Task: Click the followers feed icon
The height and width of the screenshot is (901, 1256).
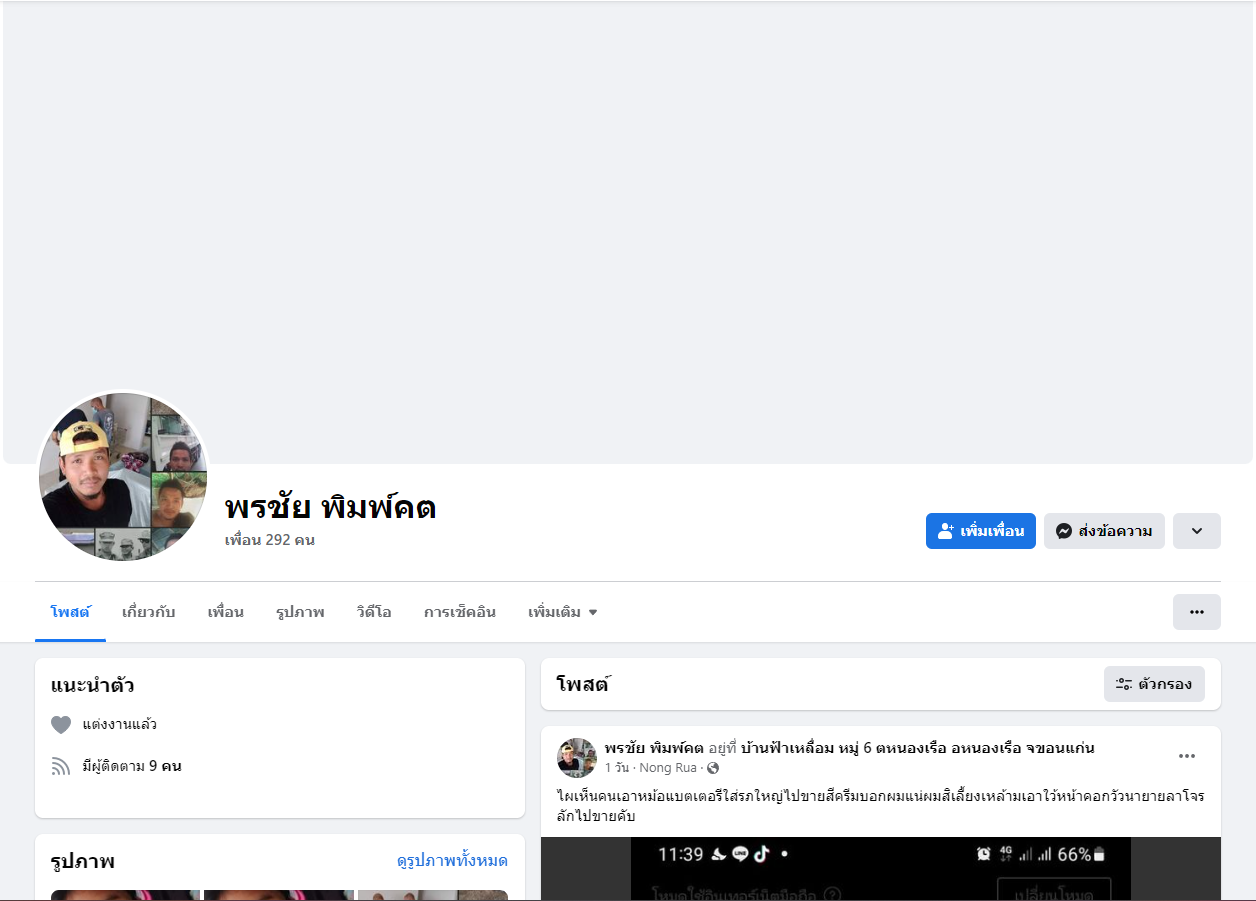Action: [x=61, y=767]
